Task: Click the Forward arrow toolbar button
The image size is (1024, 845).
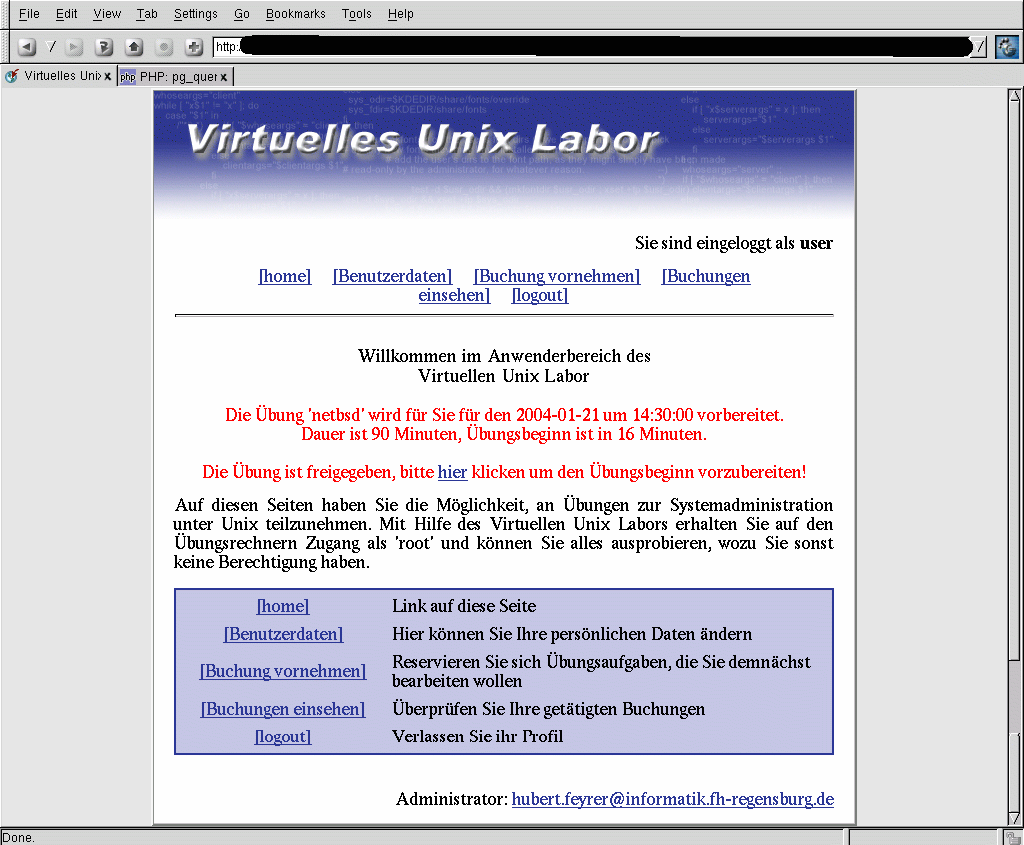Action: pos(74,46)
